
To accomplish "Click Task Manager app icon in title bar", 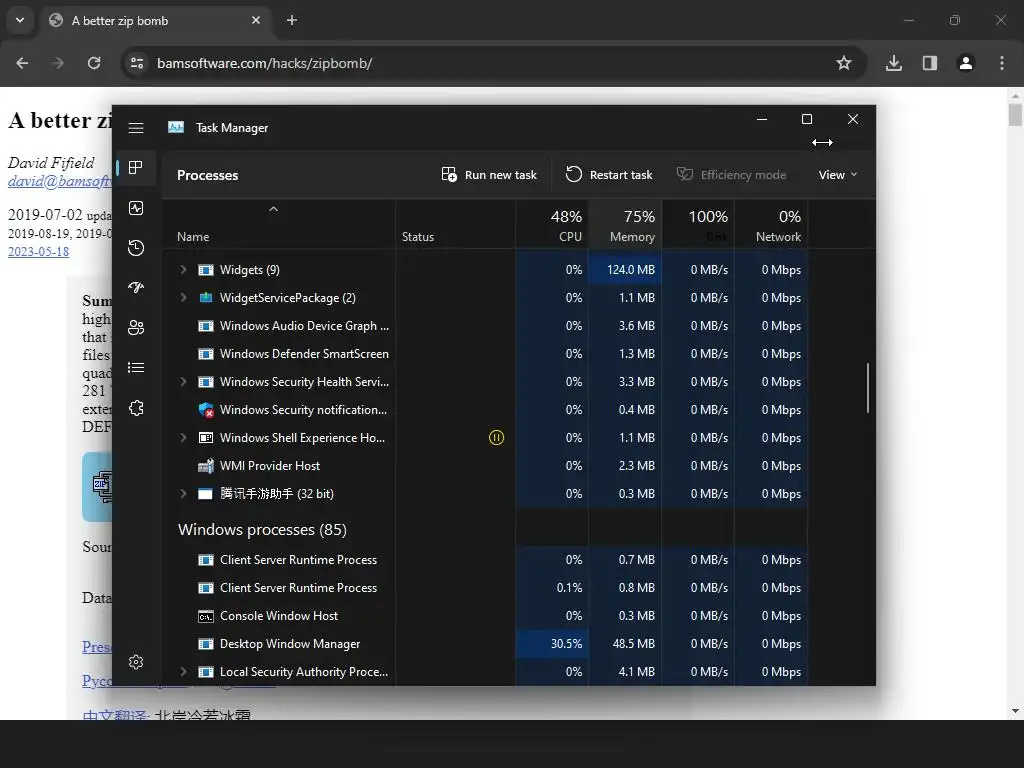I will 176,127.
